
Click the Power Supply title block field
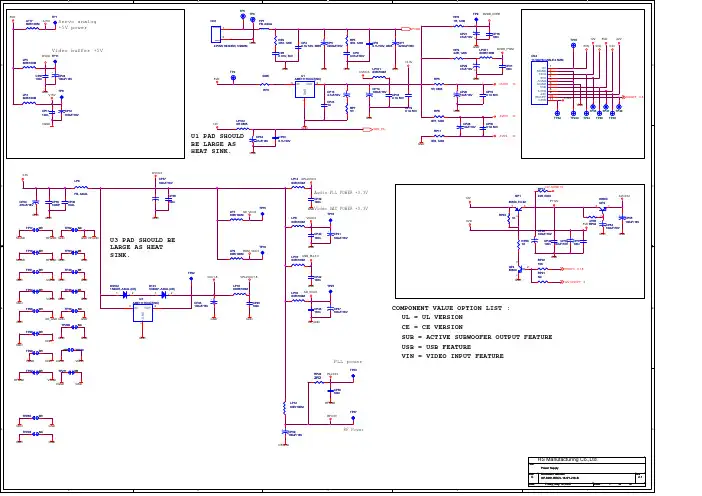coord(551,467)
